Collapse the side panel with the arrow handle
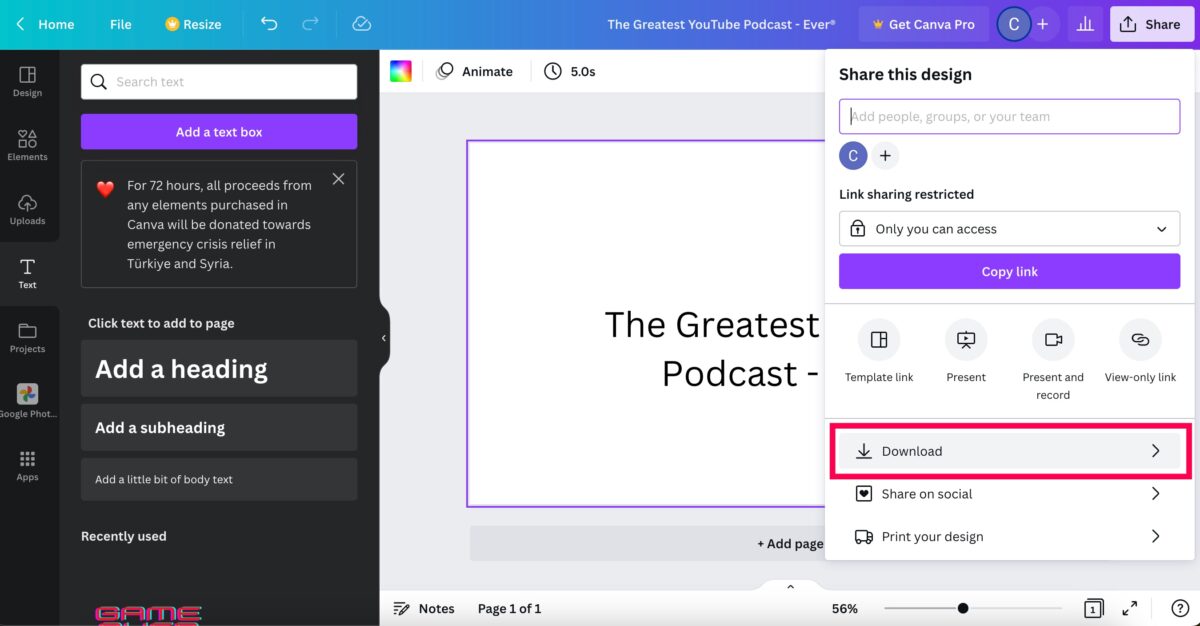The image size is (1200, 626). coord(384,338)
